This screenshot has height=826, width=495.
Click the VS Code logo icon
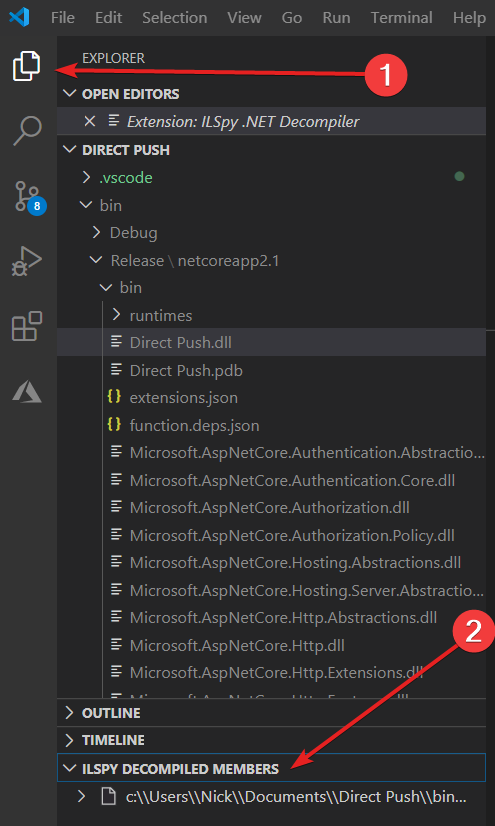click(x=19, y=17)
